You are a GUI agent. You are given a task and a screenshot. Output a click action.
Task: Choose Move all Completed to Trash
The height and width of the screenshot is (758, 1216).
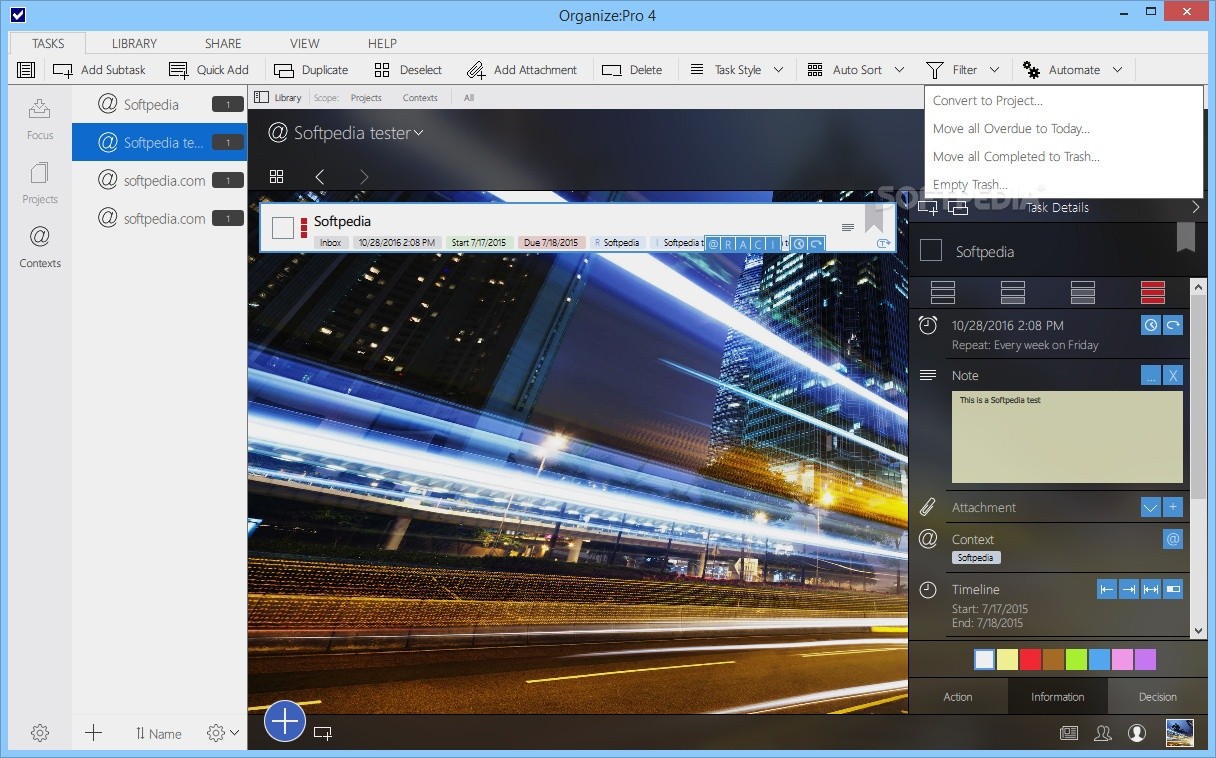coord(1016,156)
